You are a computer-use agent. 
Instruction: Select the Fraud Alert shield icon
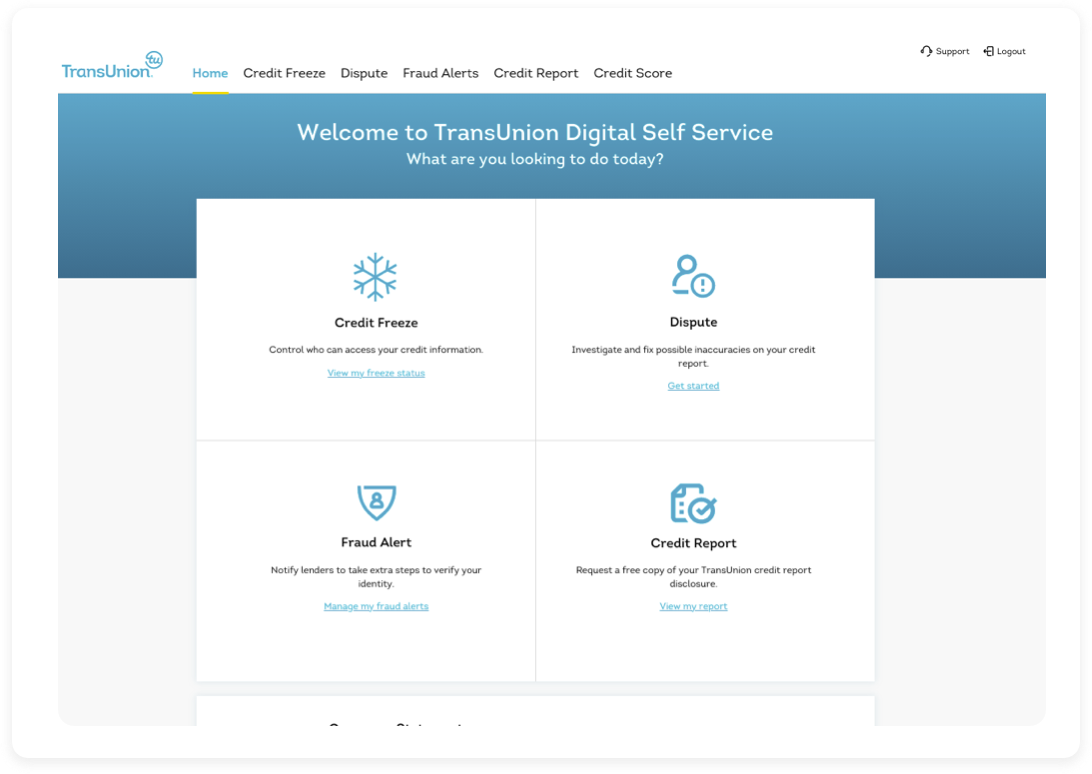(x=376, y=502)
